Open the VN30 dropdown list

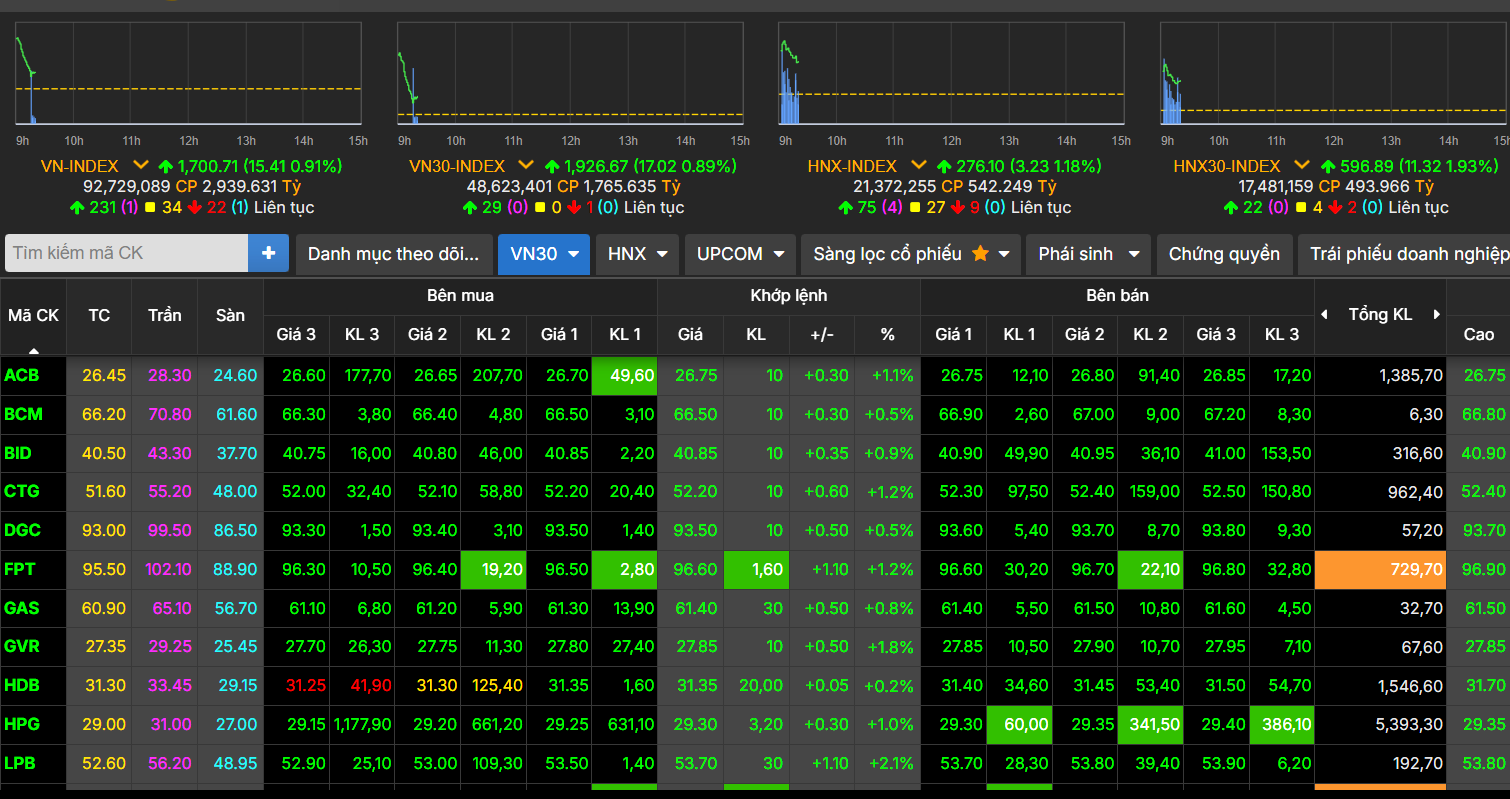[x=543, y=254]
